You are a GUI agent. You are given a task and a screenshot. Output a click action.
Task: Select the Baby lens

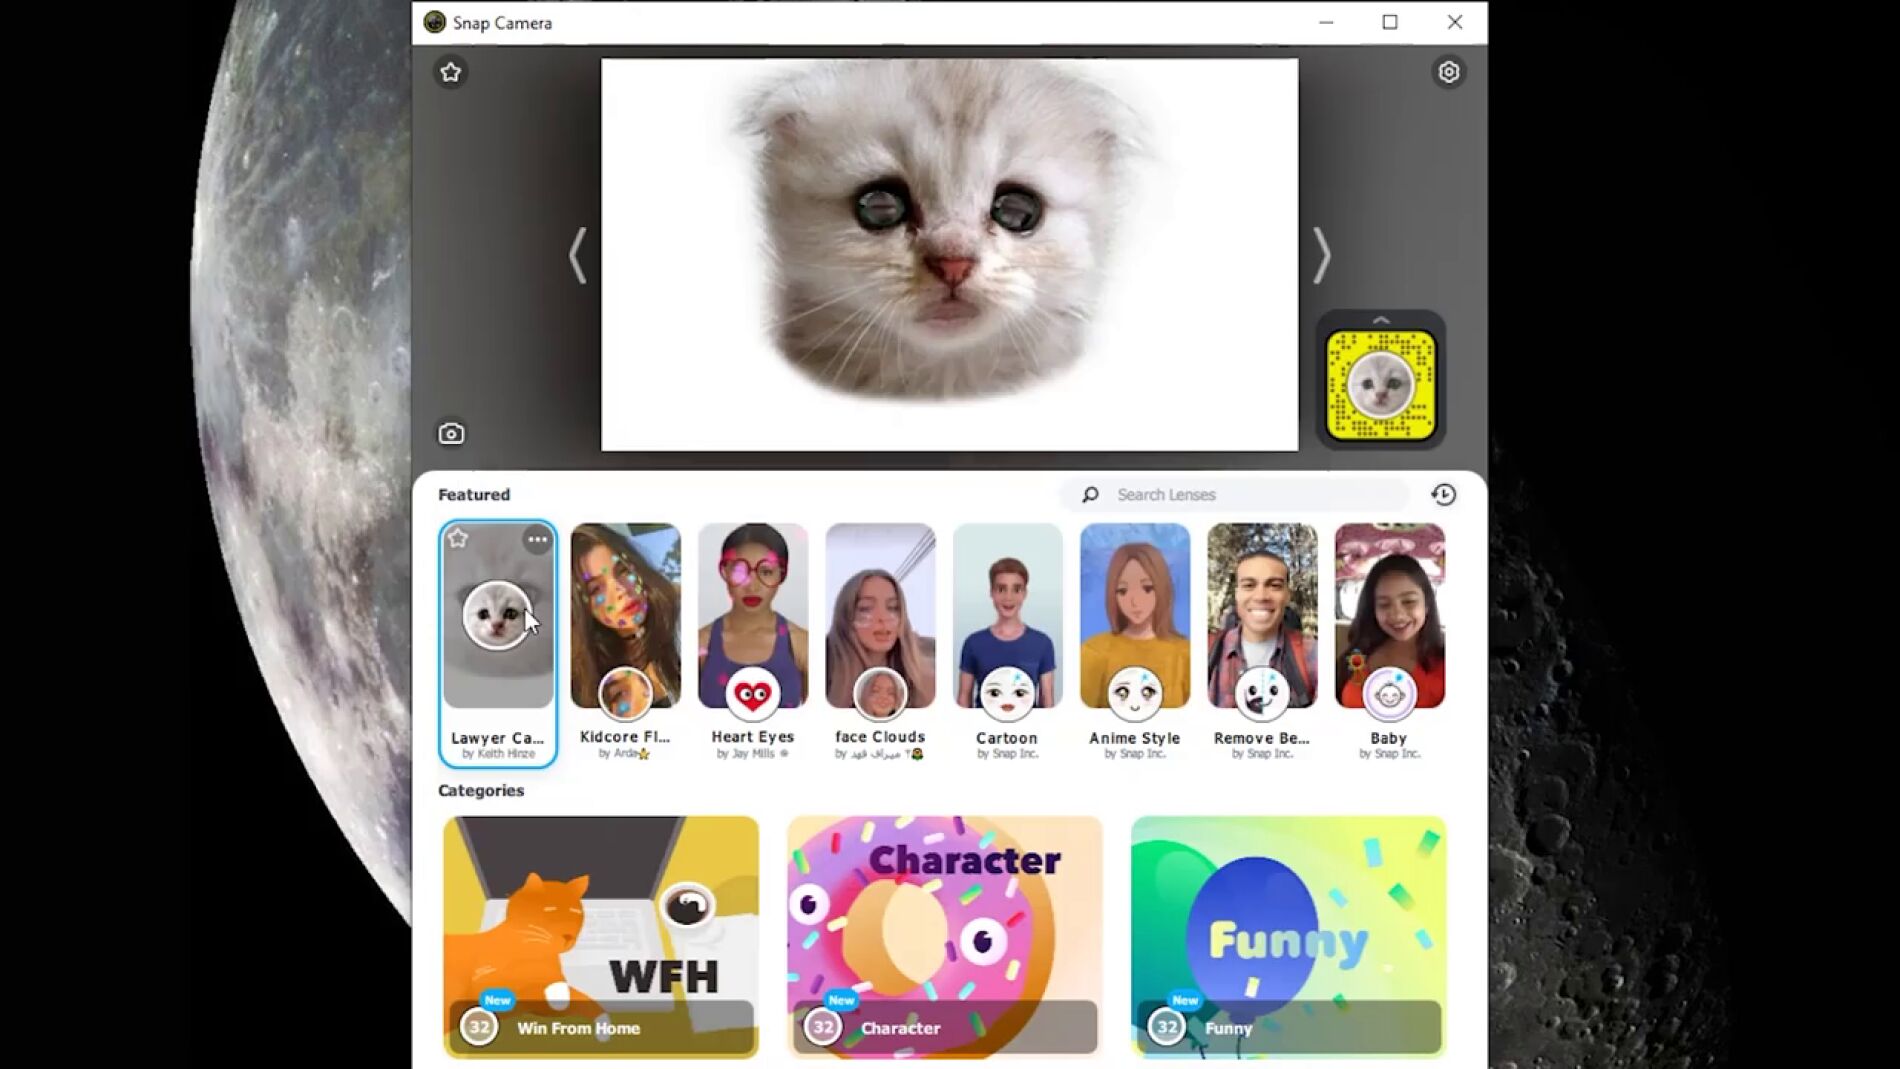point(1389,642)
